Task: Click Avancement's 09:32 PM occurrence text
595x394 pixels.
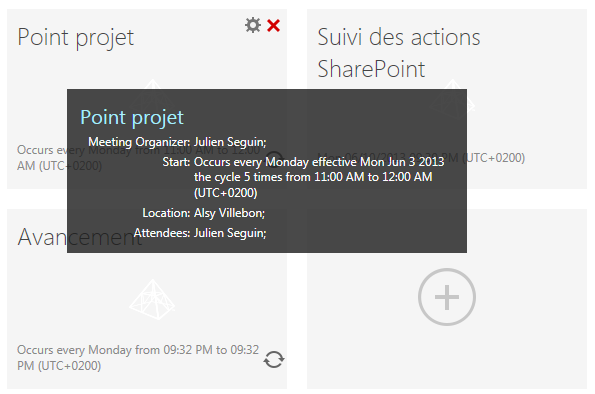Action: 138,358
